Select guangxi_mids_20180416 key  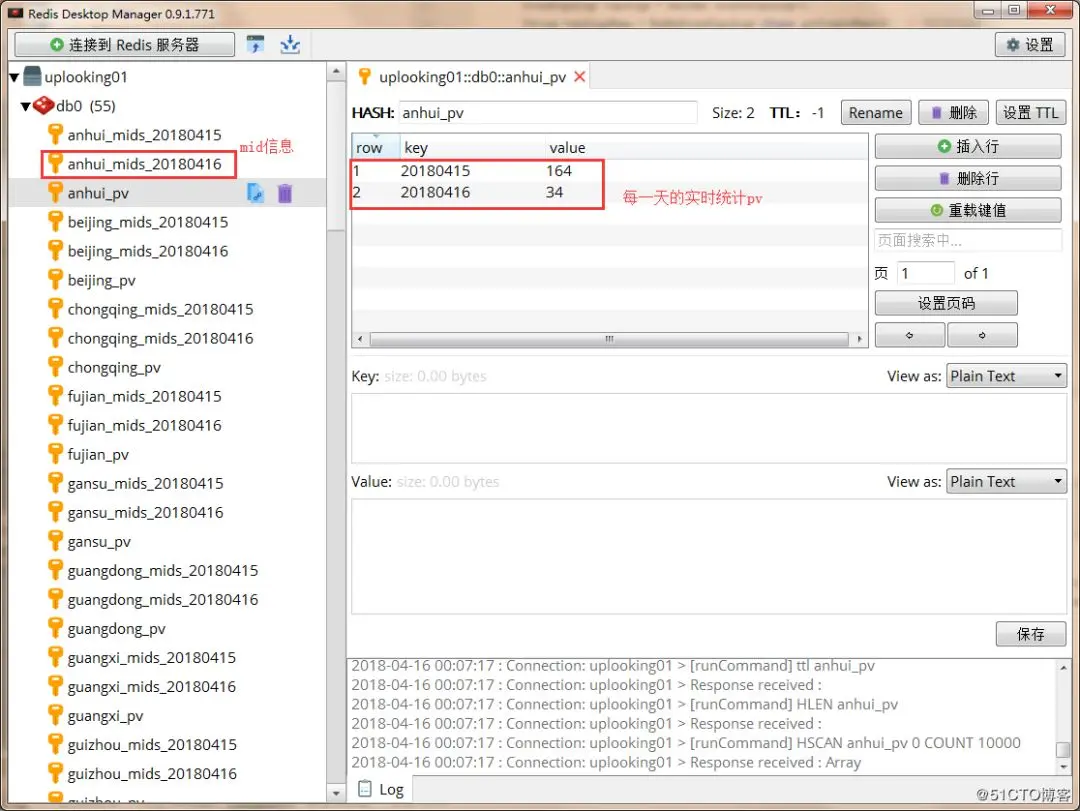click(152, 687)
